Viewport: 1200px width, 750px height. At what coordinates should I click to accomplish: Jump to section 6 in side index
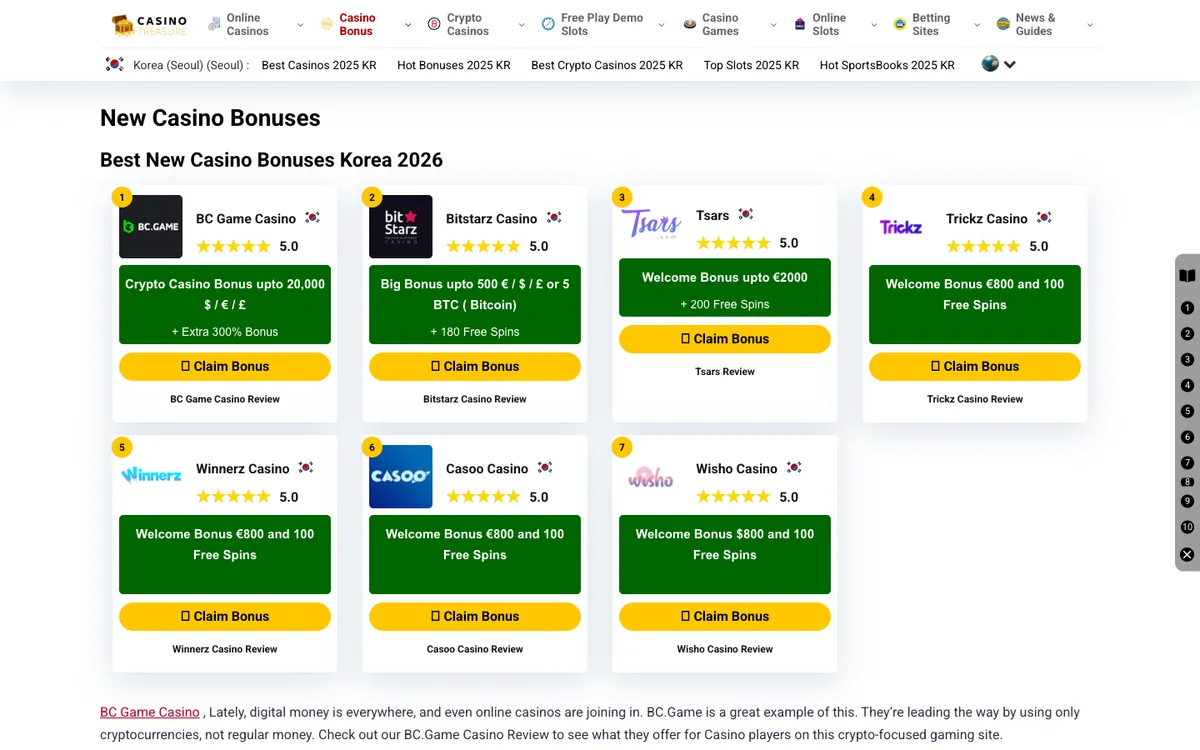click(1187, 437)
